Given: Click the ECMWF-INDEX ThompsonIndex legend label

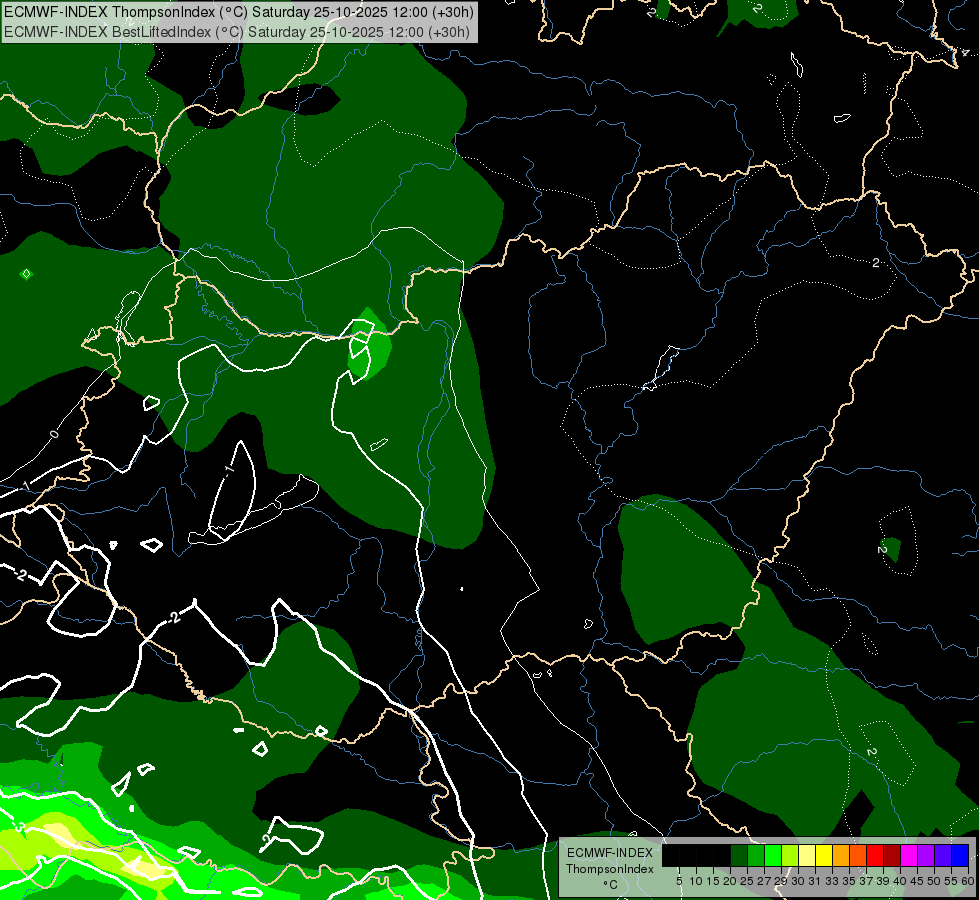Looking at the screenshot, I should 610,861.
